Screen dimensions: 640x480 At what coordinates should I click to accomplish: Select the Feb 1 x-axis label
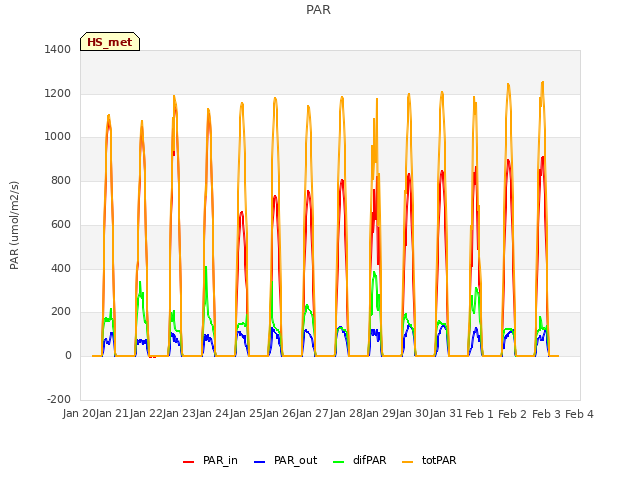pyautogui.click(x=479, y=414)
